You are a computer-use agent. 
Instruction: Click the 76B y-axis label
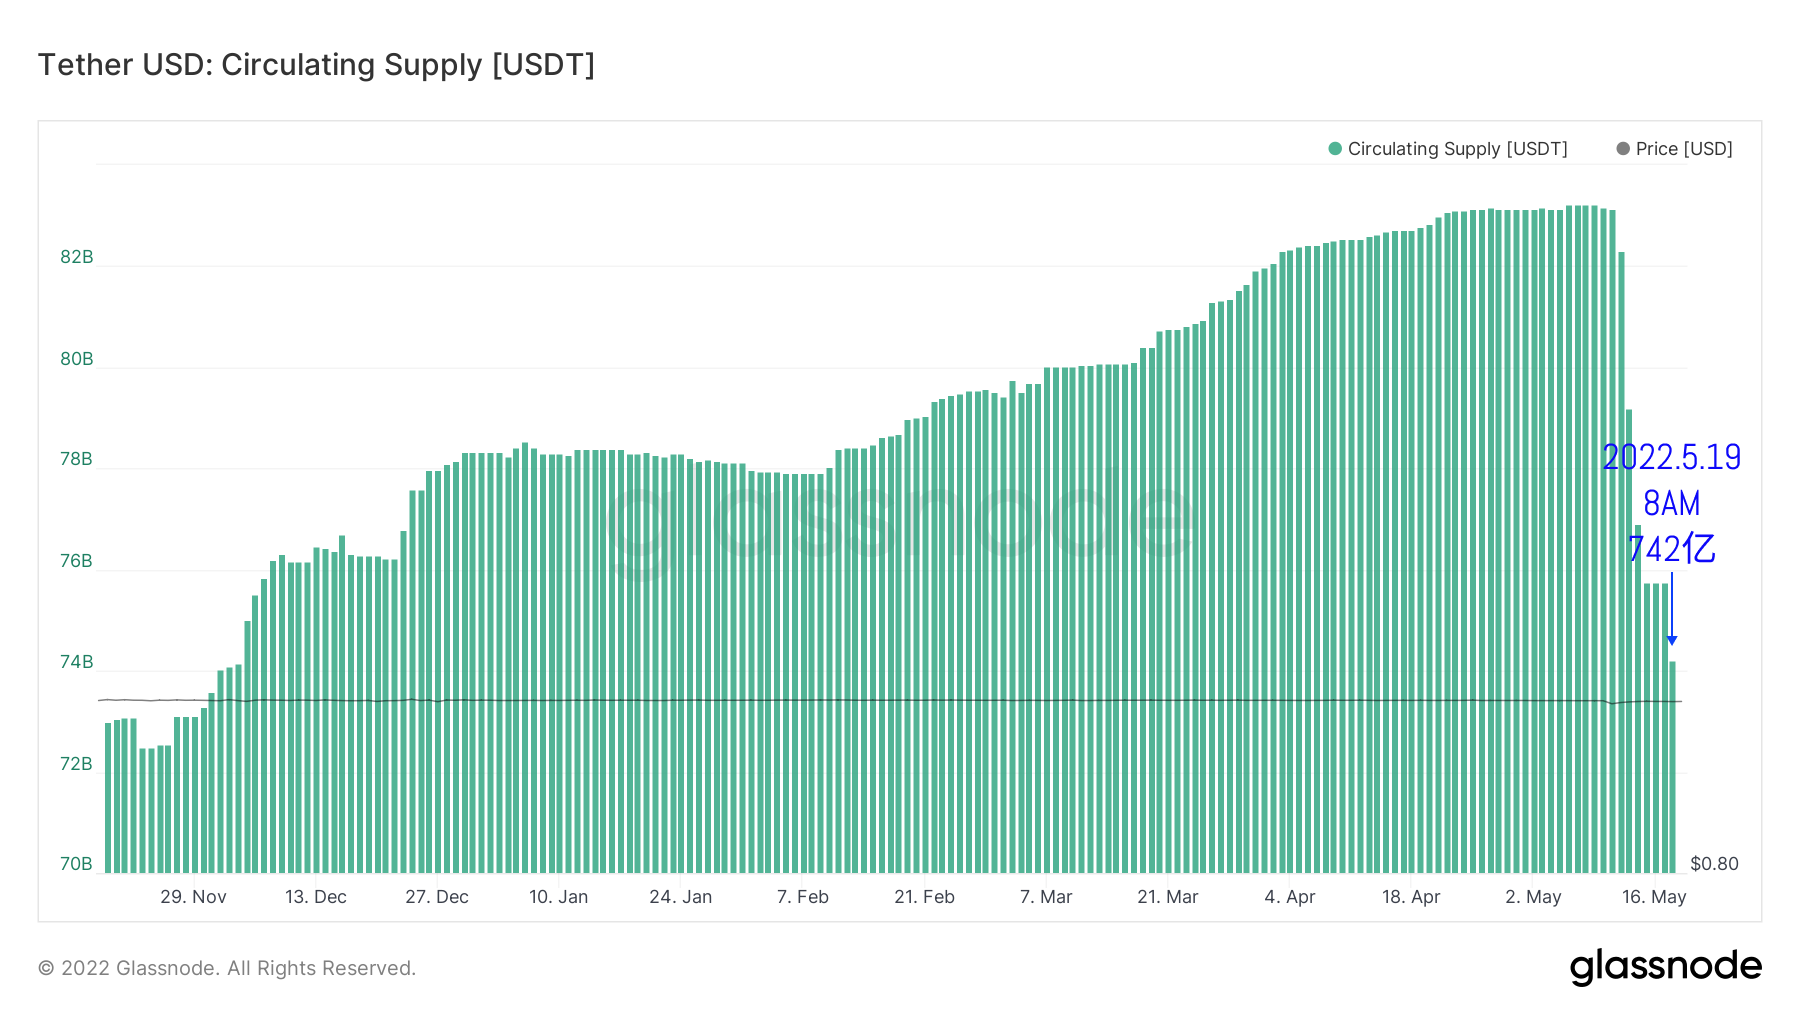77,561
